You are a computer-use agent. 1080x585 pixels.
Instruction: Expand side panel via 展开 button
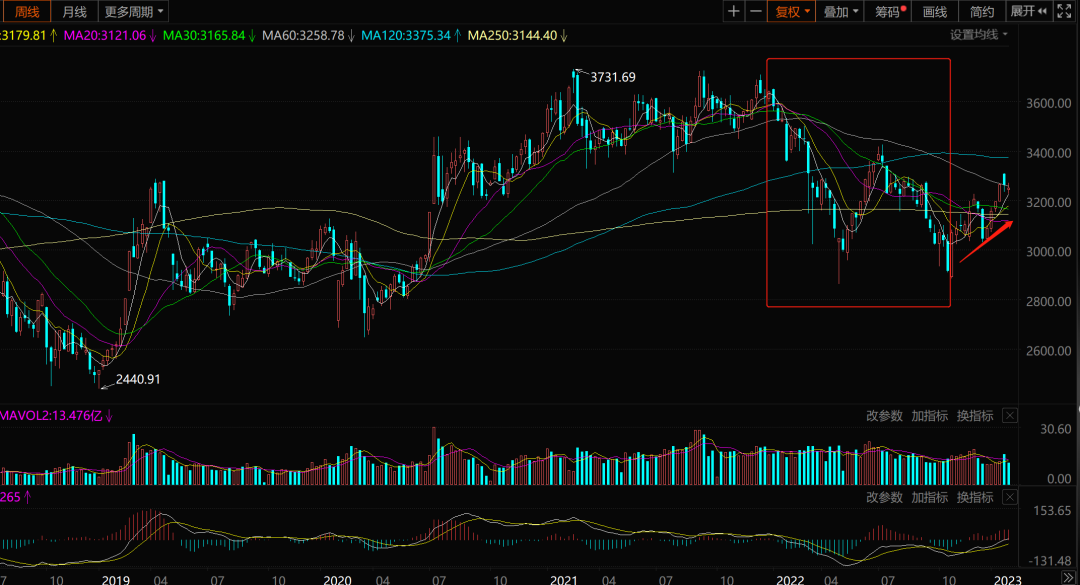pos(1028,11)
